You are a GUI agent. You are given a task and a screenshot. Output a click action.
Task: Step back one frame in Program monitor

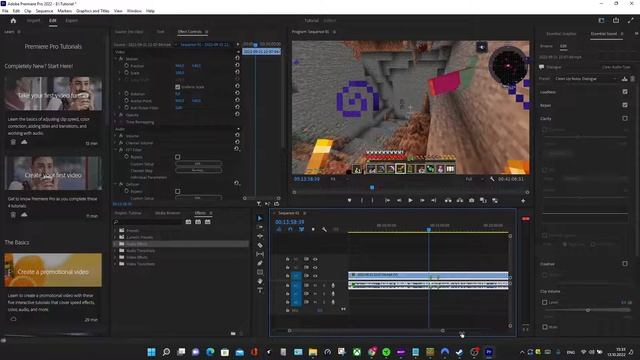pyautogui.click(x=399, y=200)
